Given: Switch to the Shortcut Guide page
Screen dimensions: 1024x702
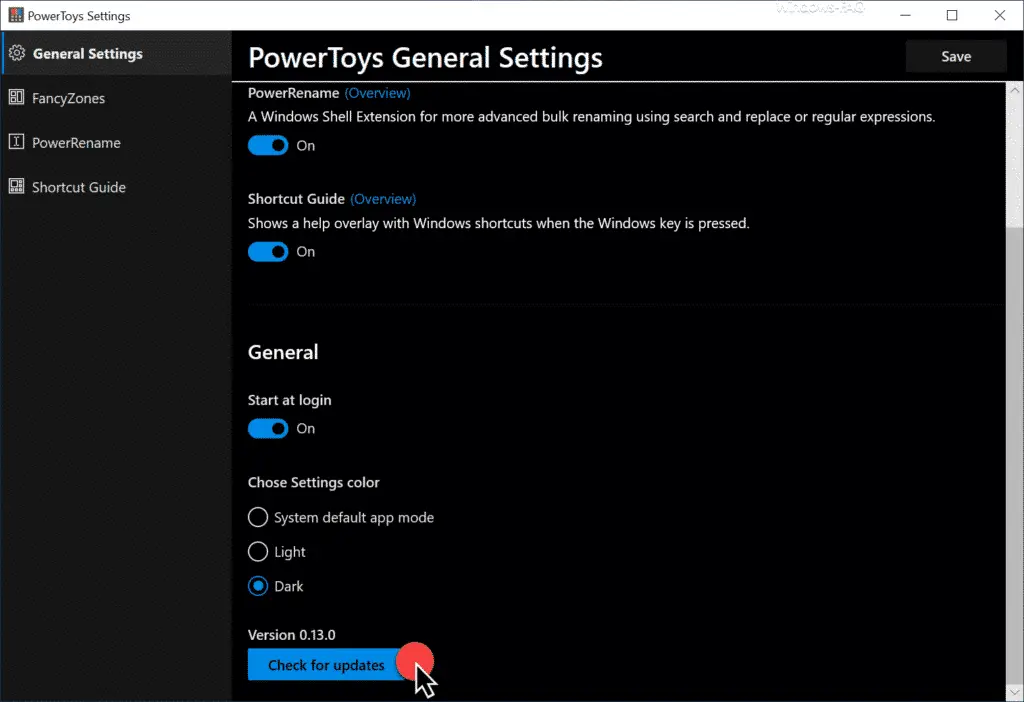Looking at the screenshot, I should (x=116, y=187).
